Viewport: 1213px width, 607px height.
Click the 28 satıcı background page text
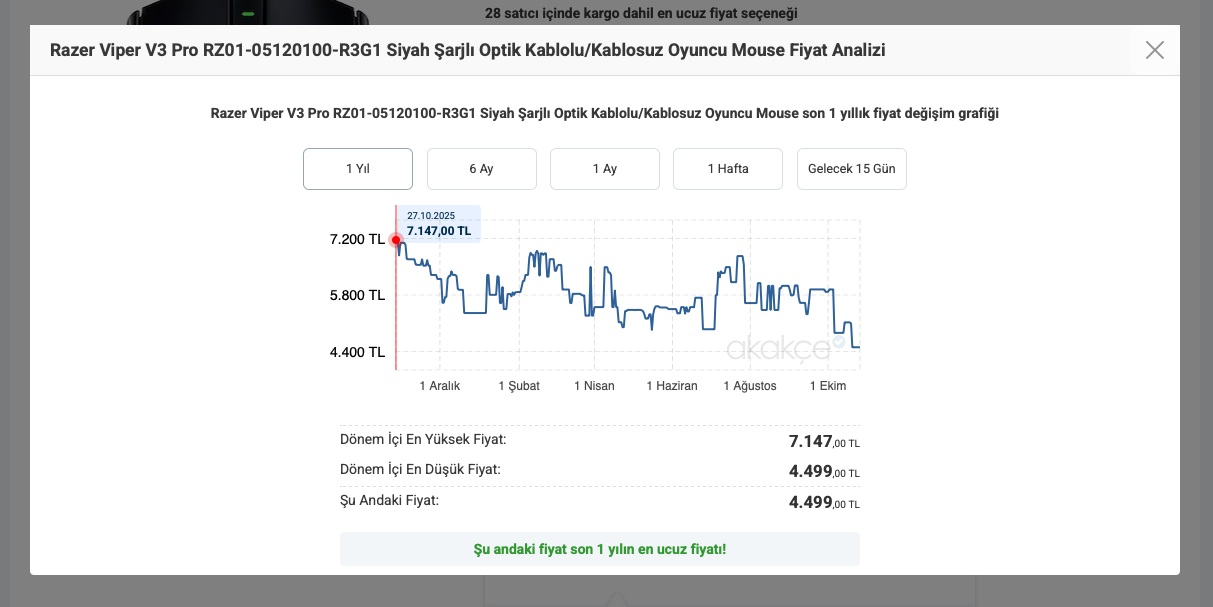(641, 14)
